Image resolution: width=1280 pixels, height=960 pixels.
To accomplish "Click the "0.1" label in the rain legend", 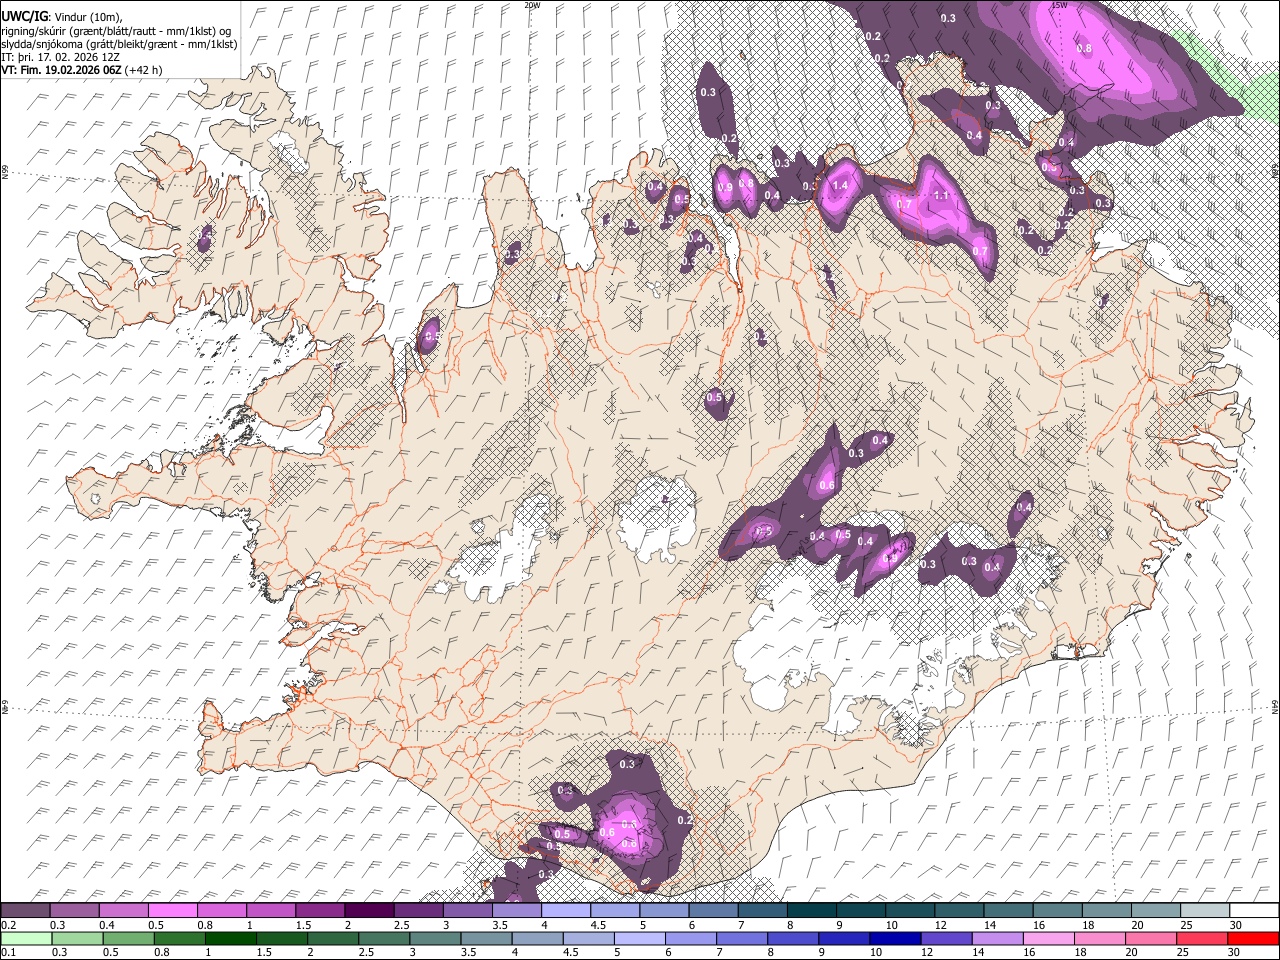I will tap(8, 952).
